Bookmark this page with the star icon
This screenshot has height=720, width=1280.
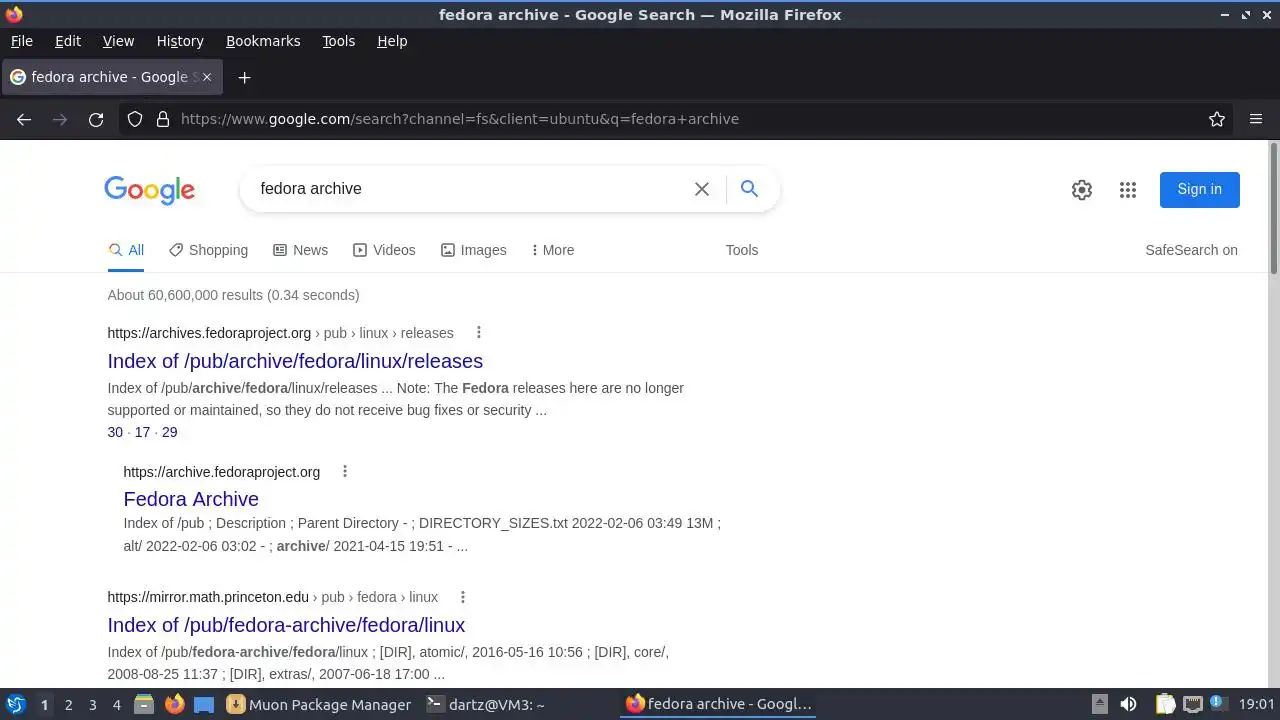1217,119
